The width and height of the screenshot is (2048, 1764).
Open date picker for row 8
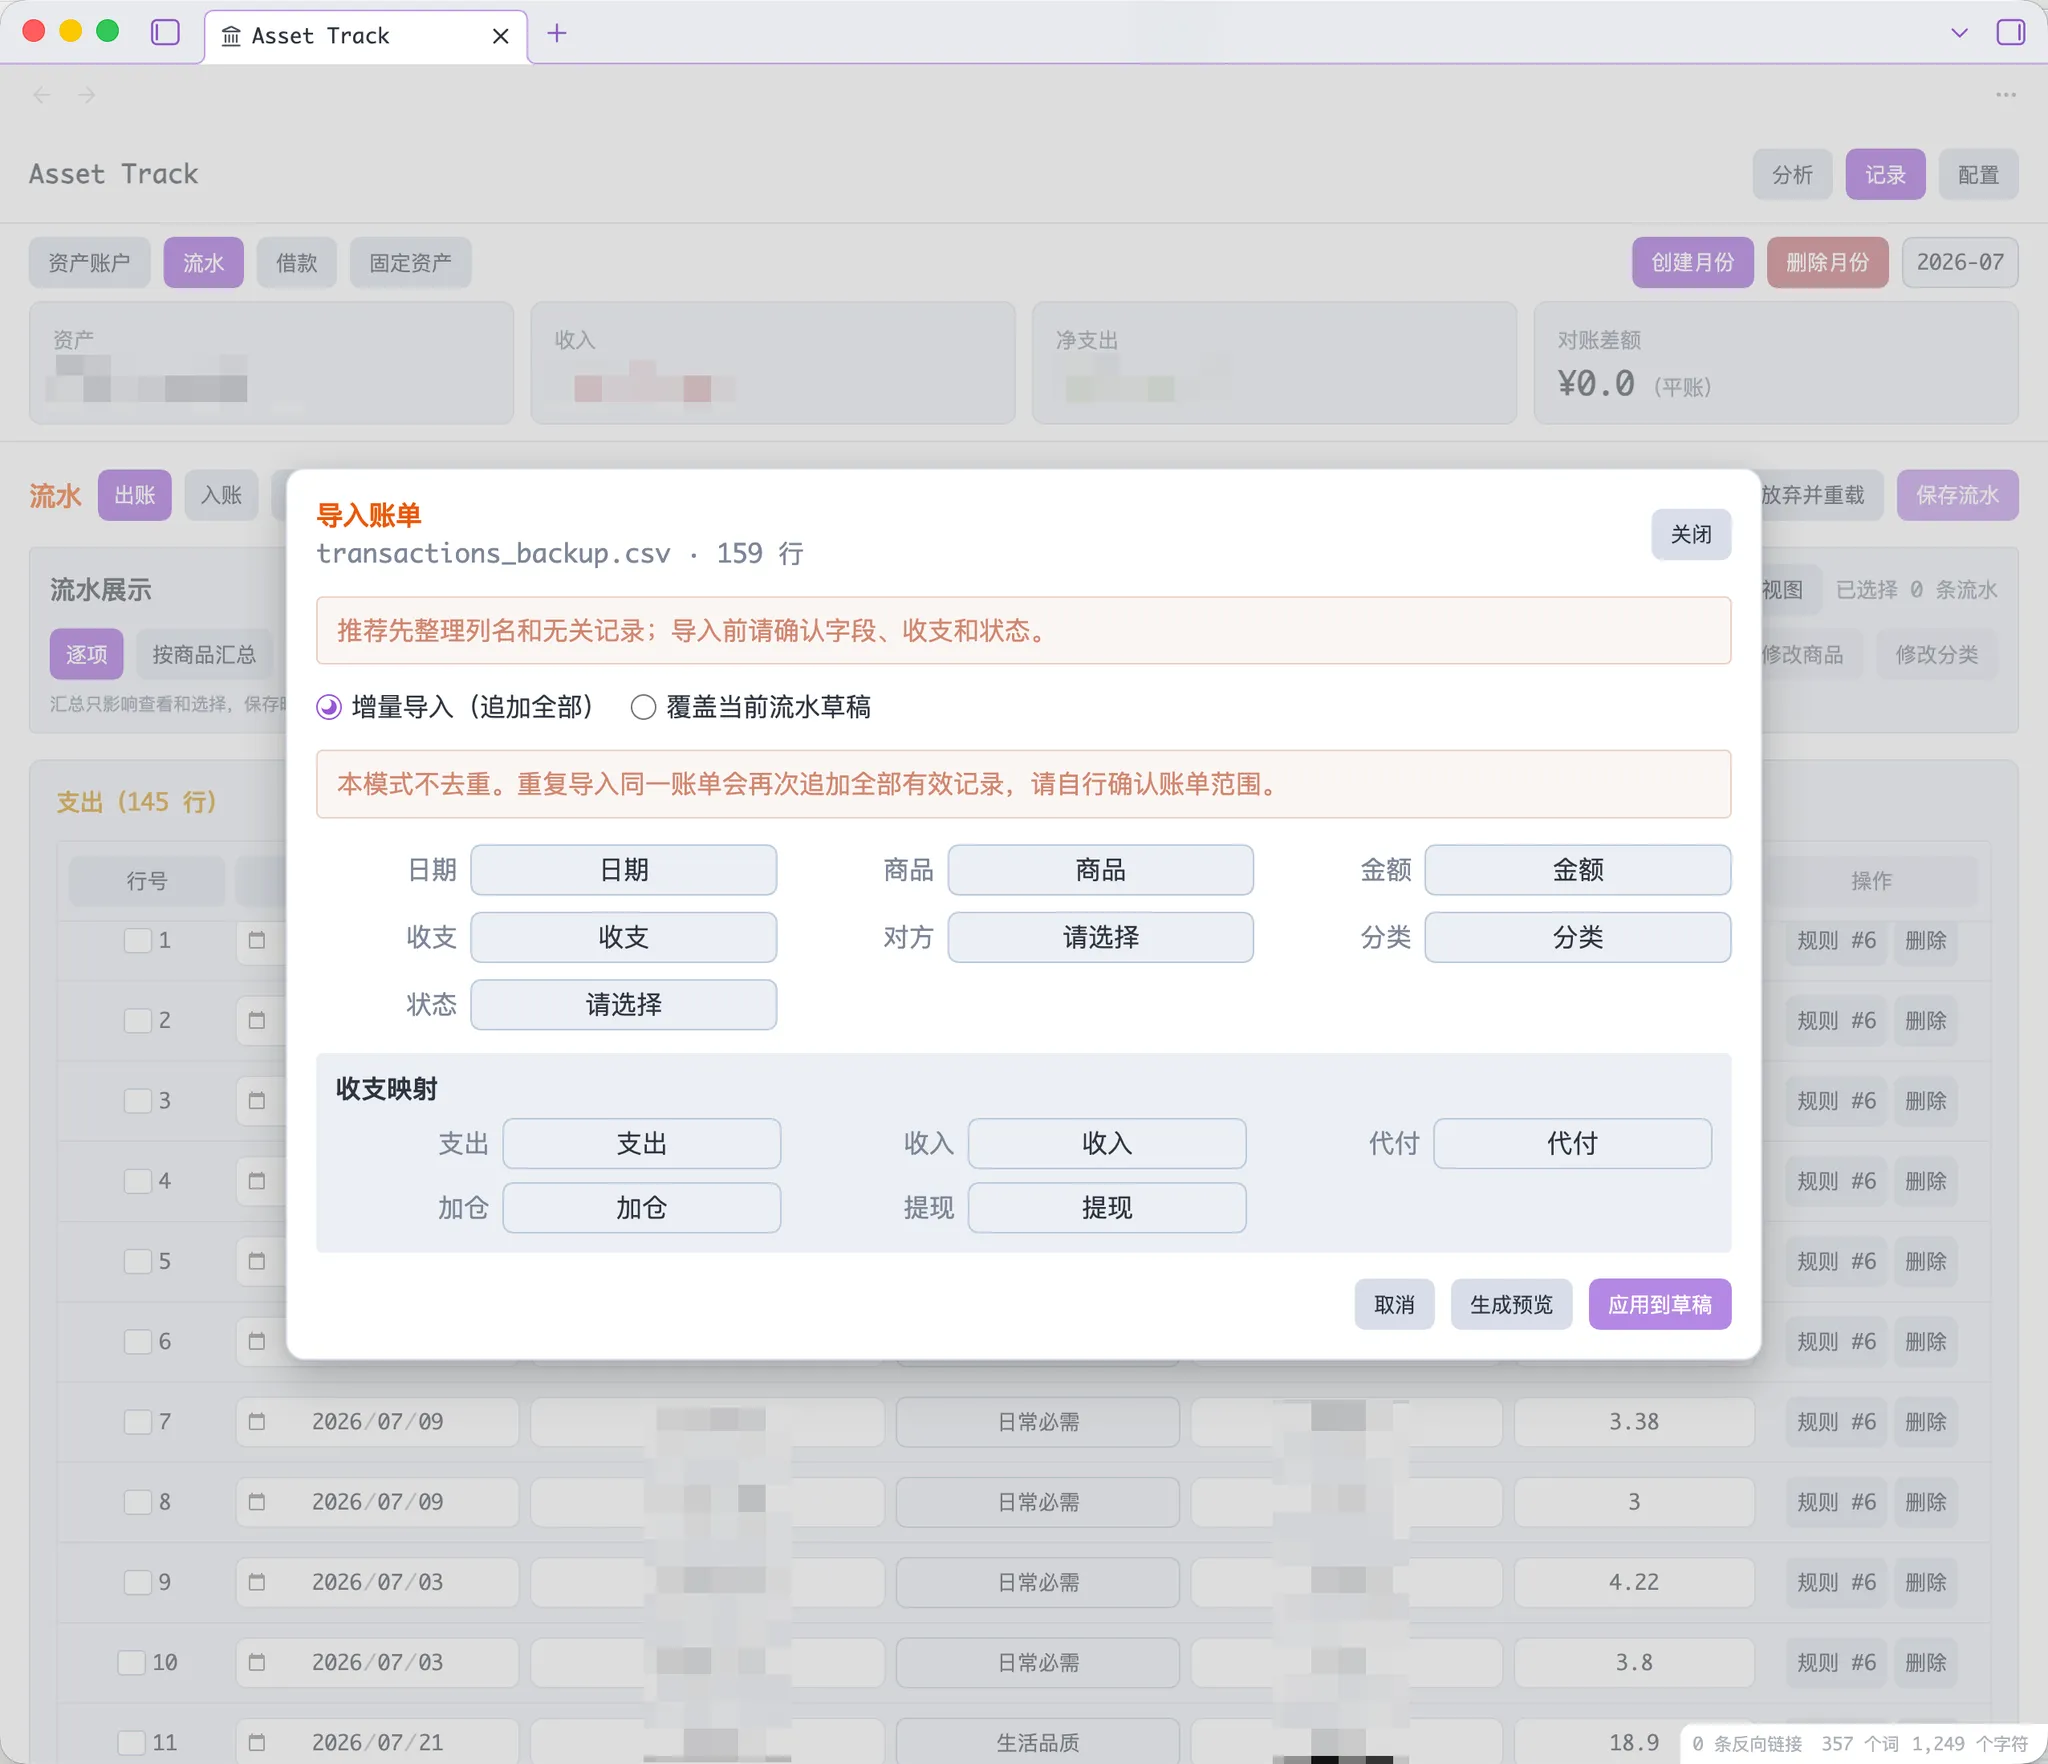pos(257,1501)
